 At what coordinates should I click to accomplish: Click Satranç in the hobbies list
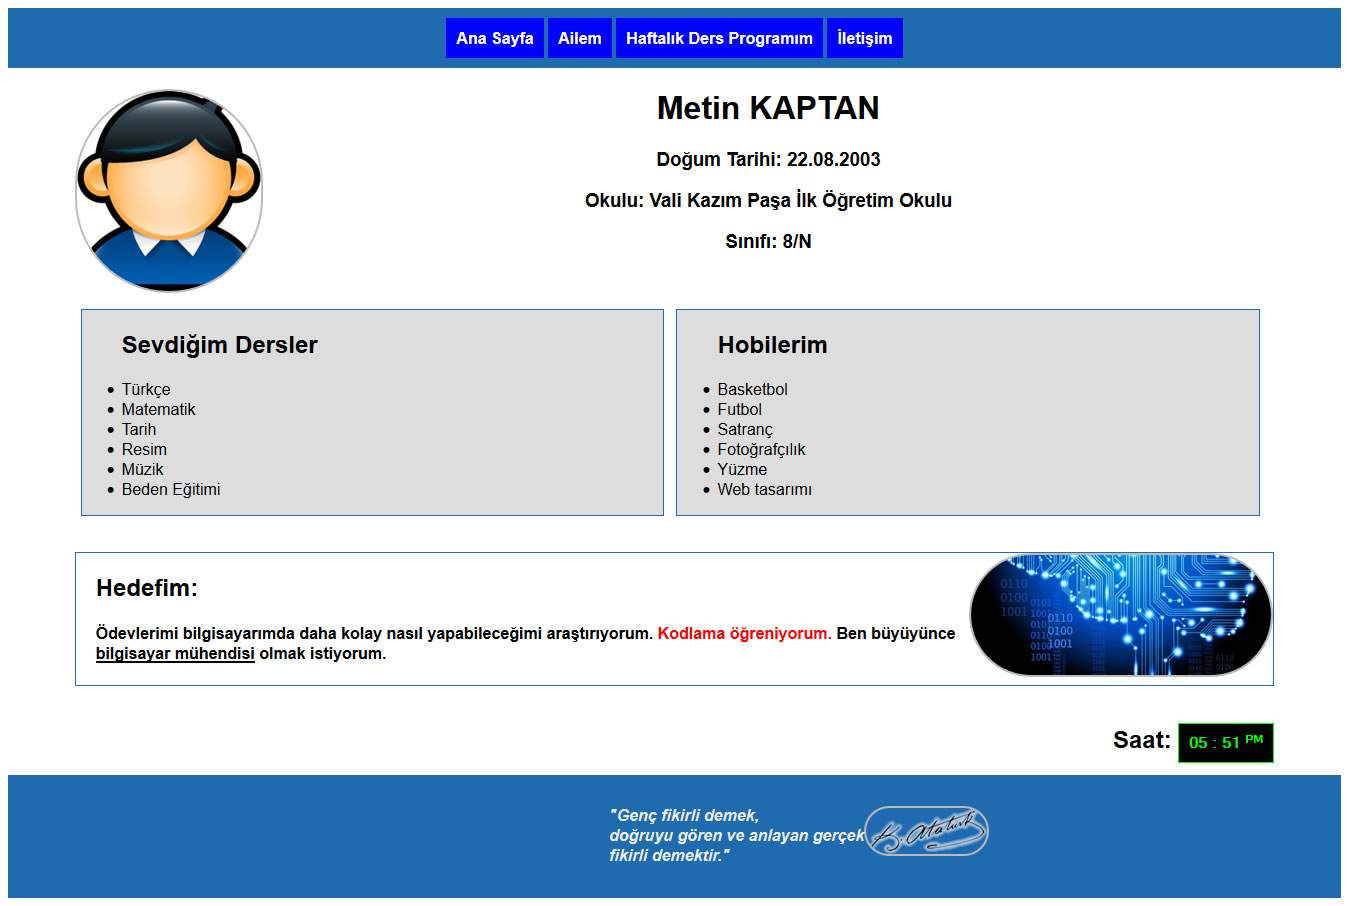pos(744,430)
